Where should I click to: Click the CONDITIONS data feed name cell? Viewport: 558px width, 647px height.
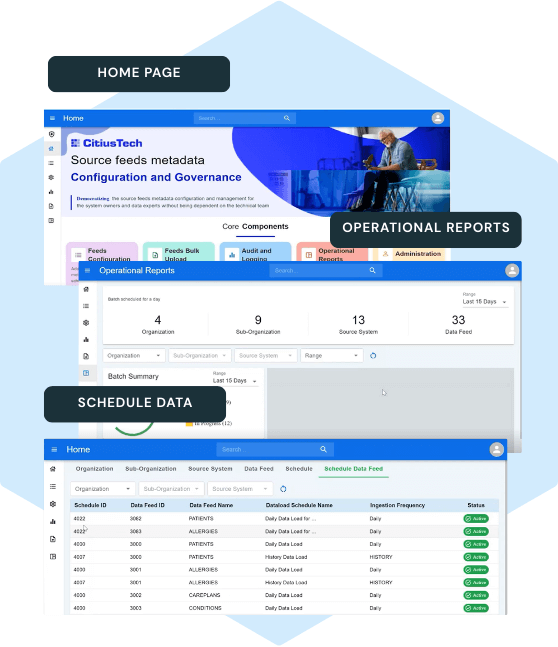(x=205, y=608)
